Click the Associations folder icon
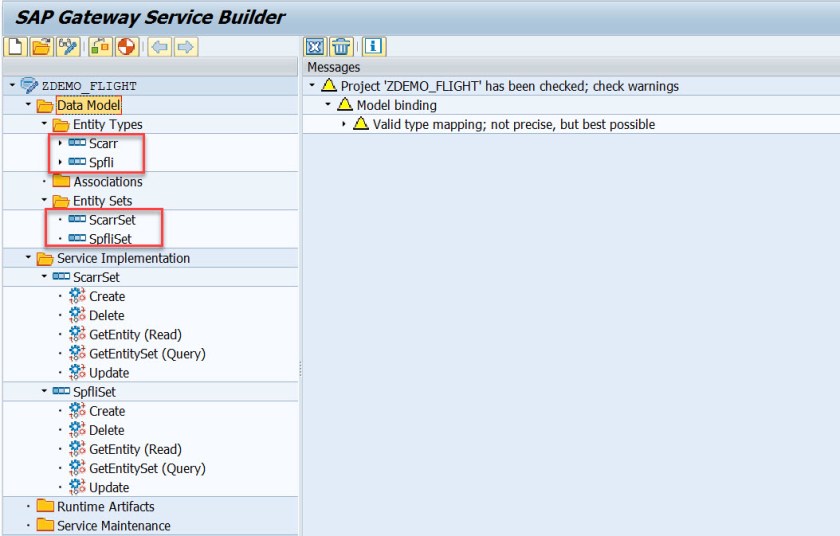 pyautogui.click(x=61, y=181)
